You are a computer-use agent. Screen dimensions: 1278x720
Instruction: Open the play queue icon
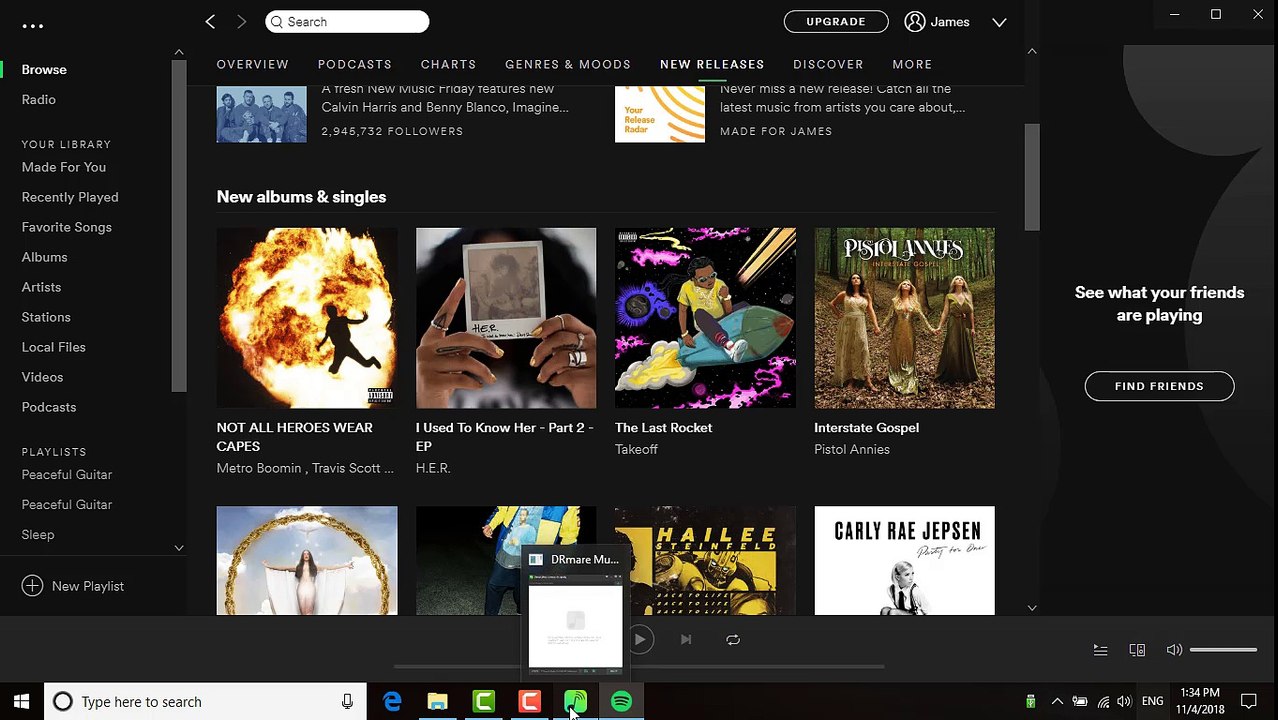(x=1100, y=650)
